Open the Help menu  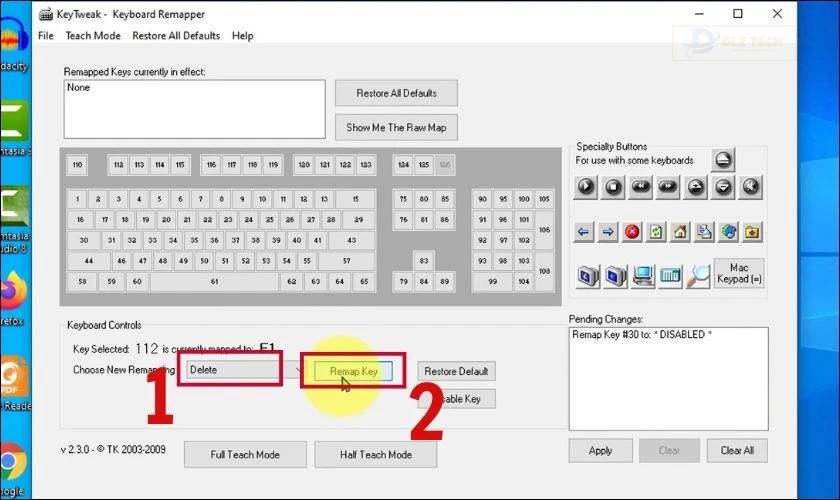click(x=242, y=36)
